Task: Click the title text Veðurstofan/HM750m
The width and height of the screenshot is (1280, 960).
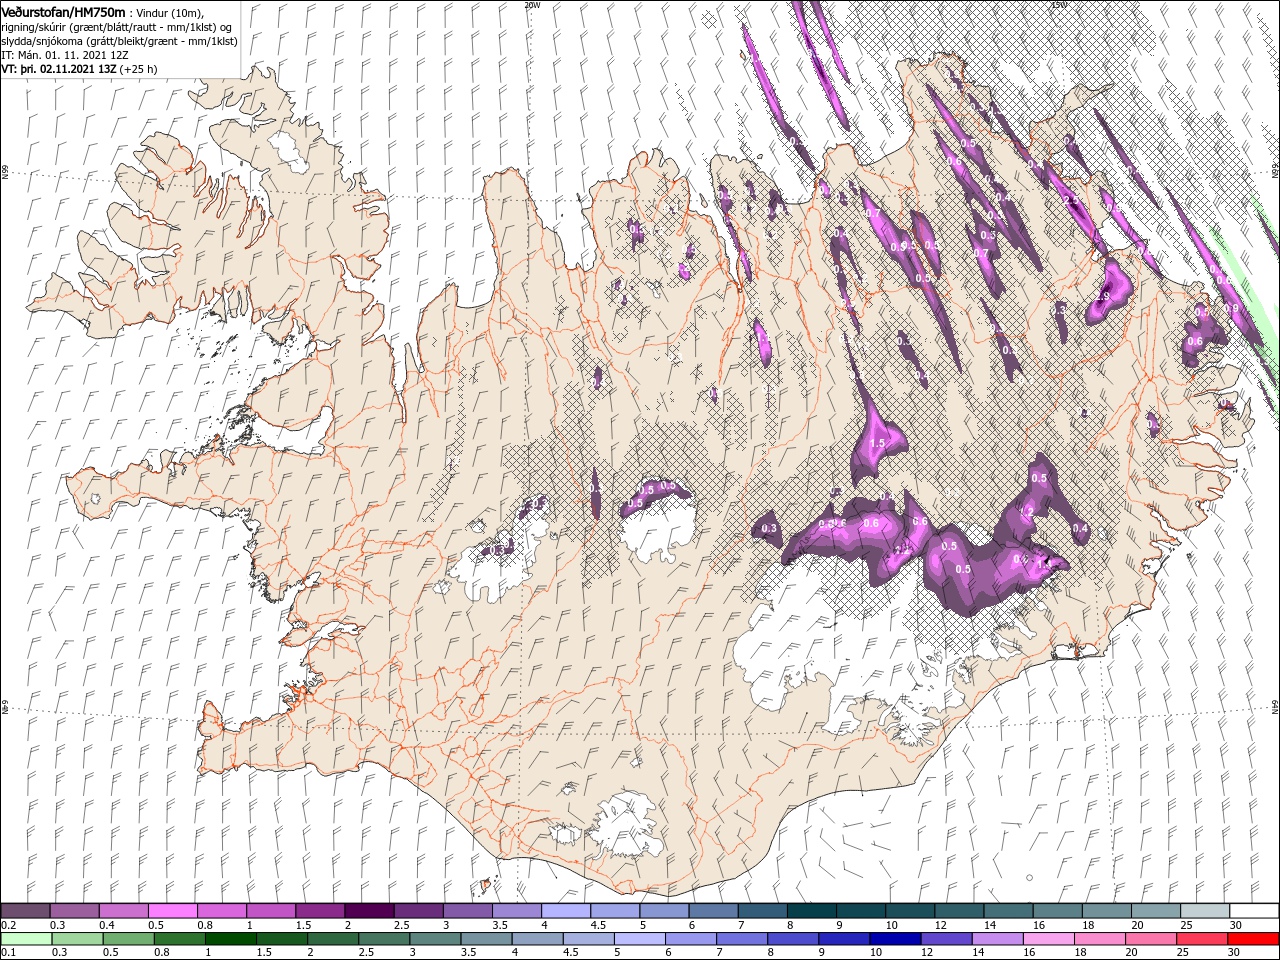Action: (64, 11)
